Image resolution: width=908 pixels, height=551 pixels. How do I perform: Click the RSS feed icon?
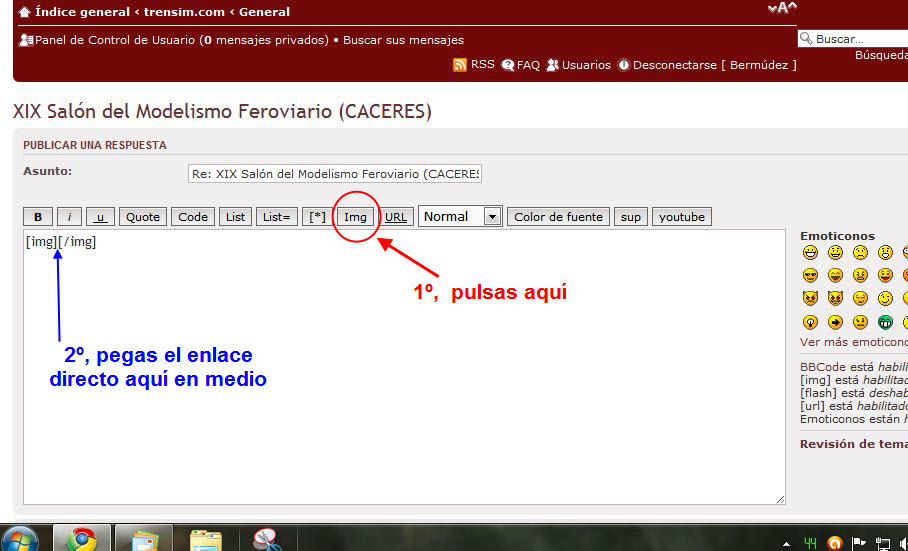click(x=460, y=65)
